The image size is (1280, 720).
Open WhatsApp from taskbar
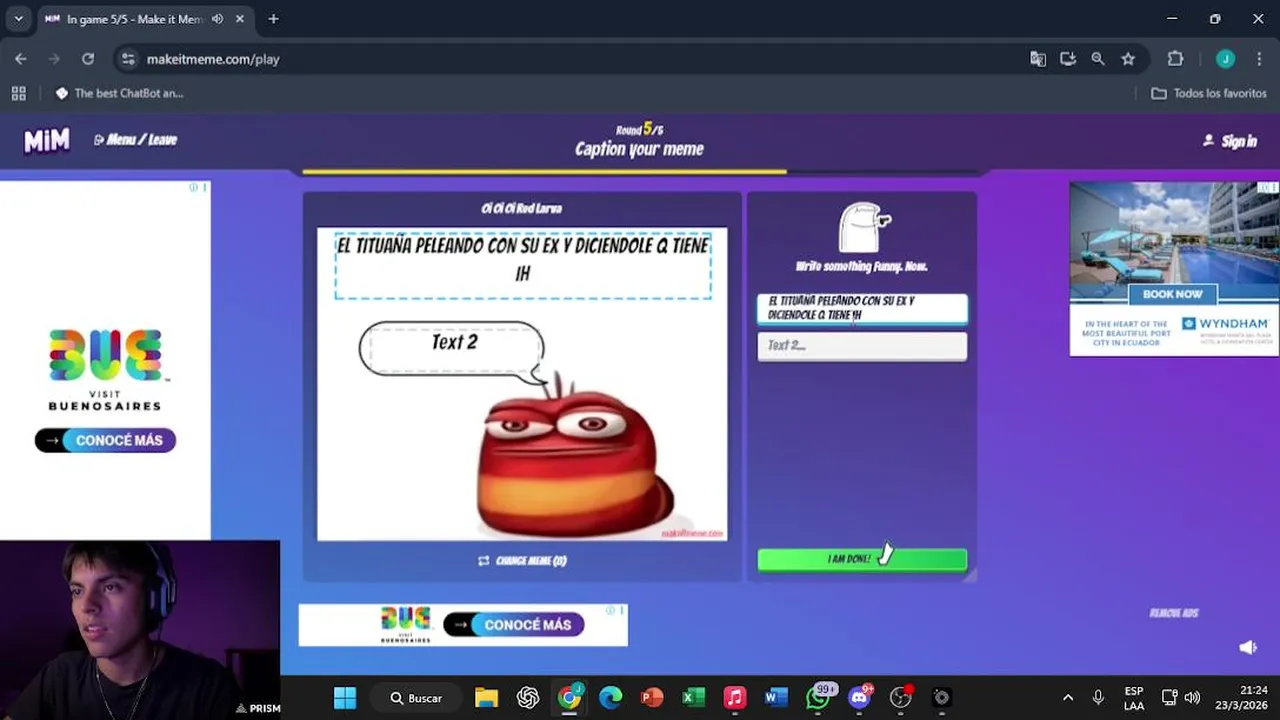click(818, 698)
